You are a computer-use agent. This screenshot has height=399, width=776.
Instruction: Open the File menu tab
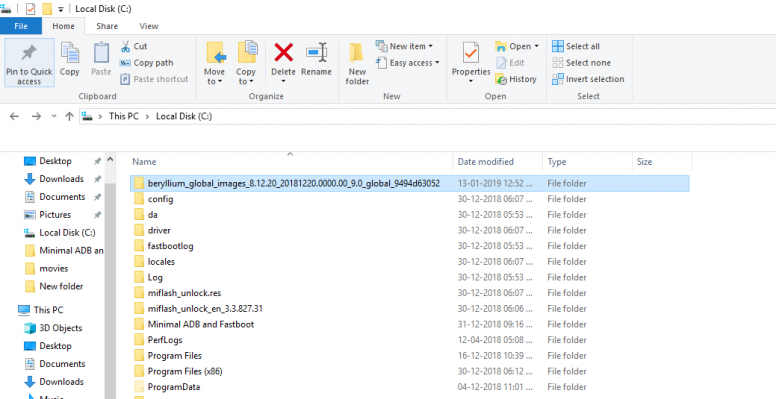point(21,26)
